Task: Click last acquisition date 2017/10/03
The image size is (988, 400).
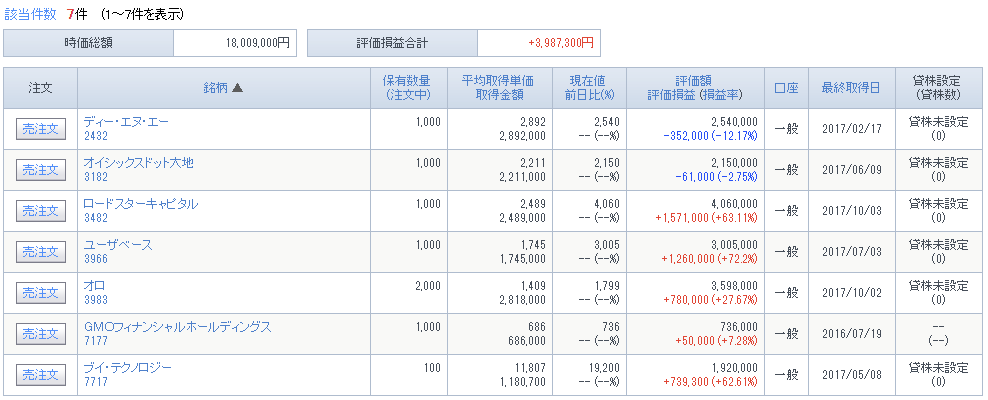Action: (852, 210)
